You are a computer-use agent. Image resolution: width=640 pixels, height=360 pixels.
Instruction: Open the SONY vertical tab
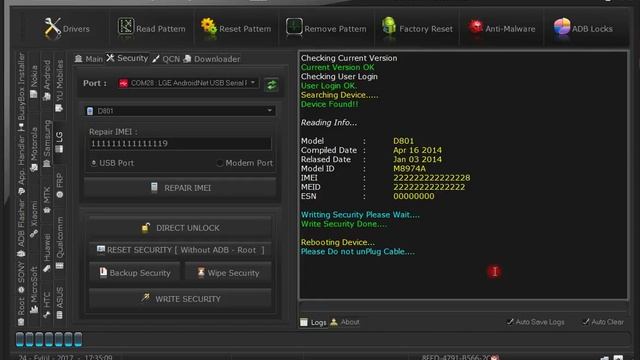21,277
